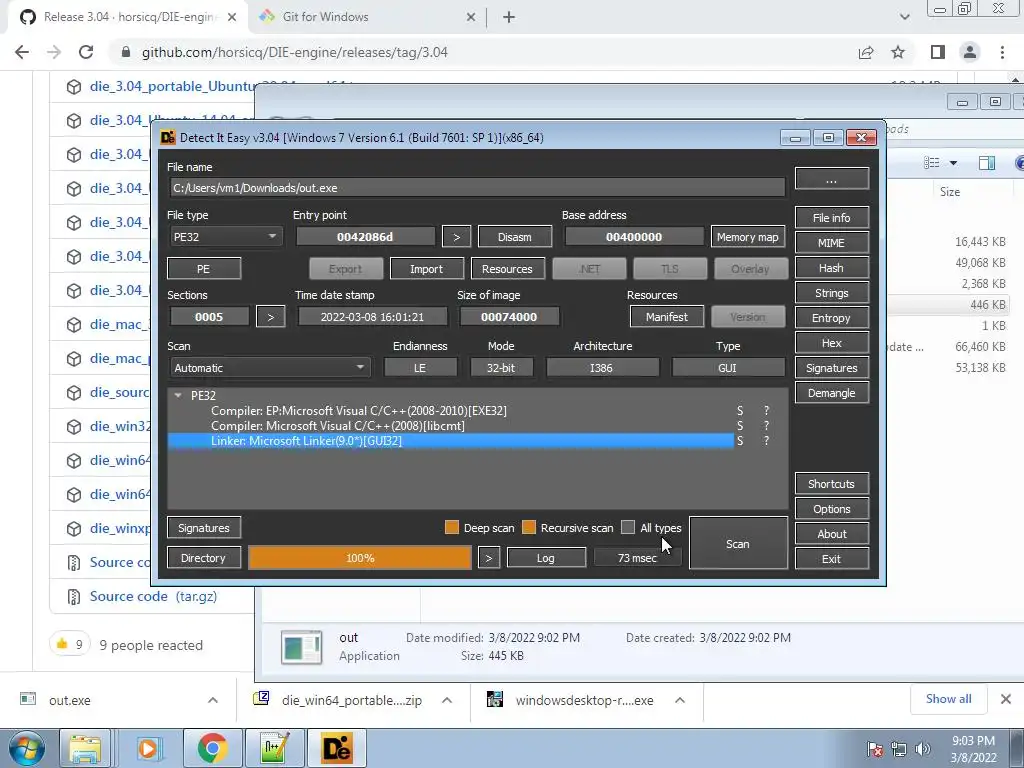
Task: Open Explorer view options dropdown arrow
Action: click(953, 163)
